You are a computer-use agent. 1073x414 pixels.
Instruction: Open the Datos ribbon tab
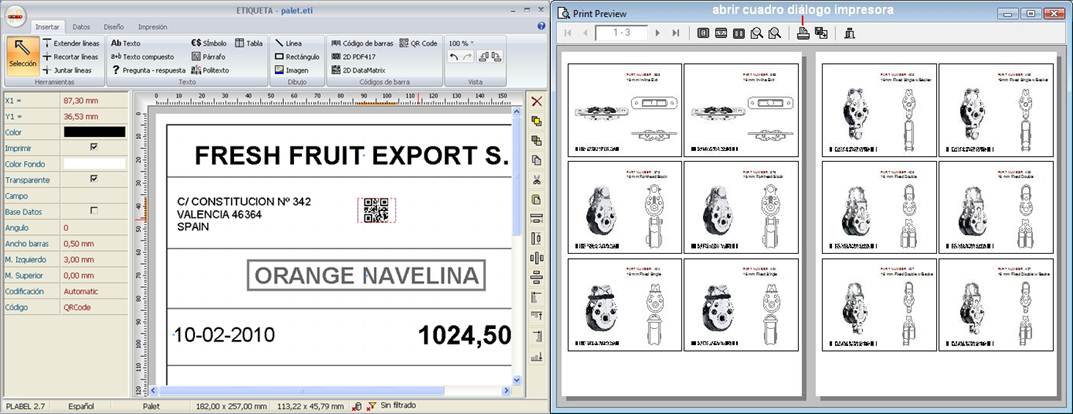81,27
